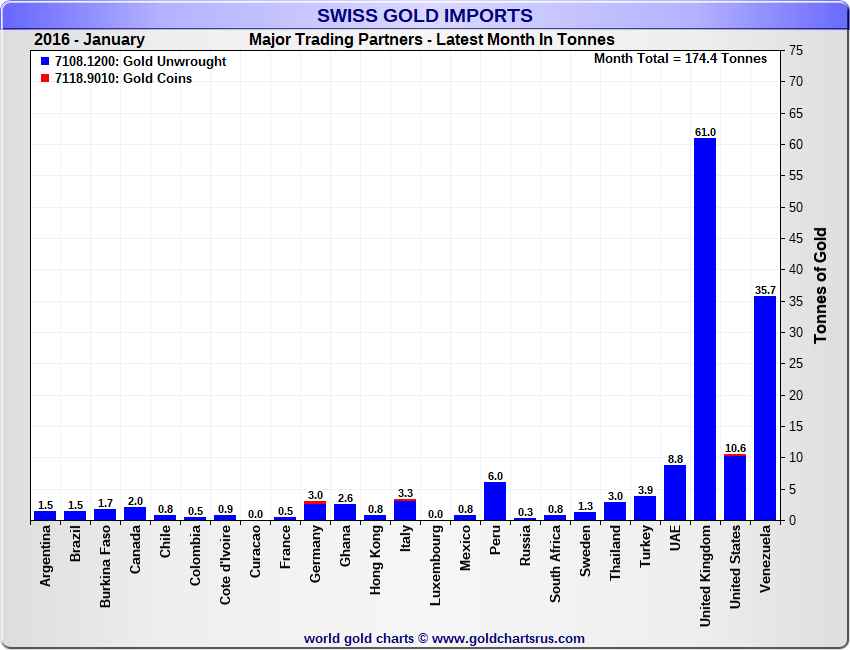Click the blue Gold Unwrought legend swatch
850x650 pixels.
pyautogui.click(x=44, y=62)
